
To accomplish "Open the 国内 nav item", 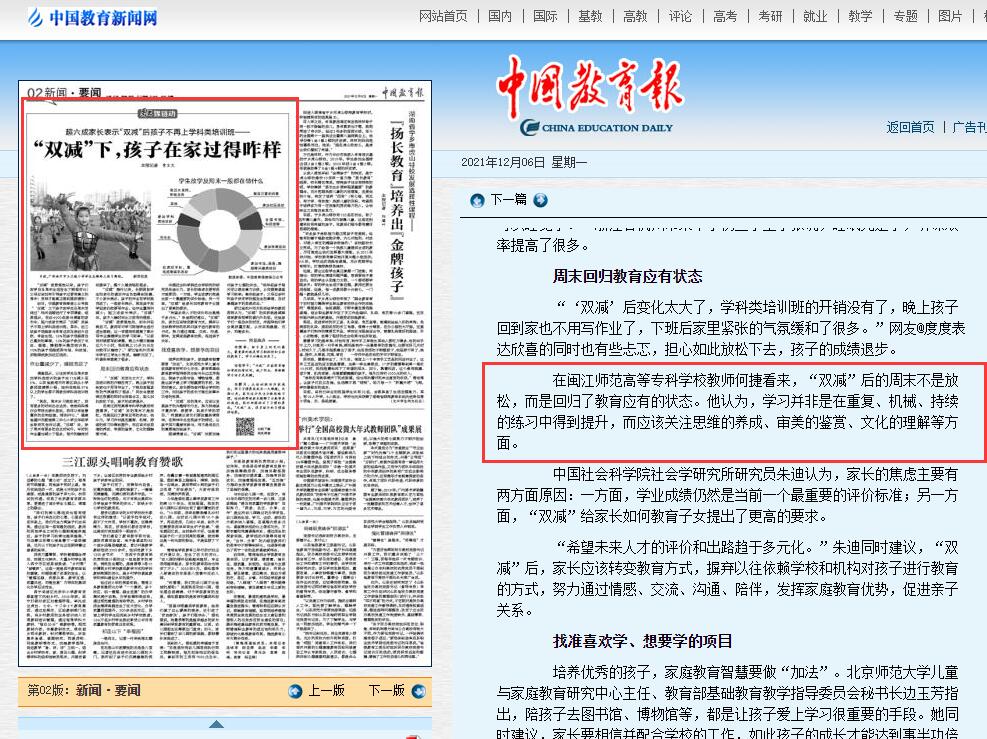I will click(x=500, y=16).
